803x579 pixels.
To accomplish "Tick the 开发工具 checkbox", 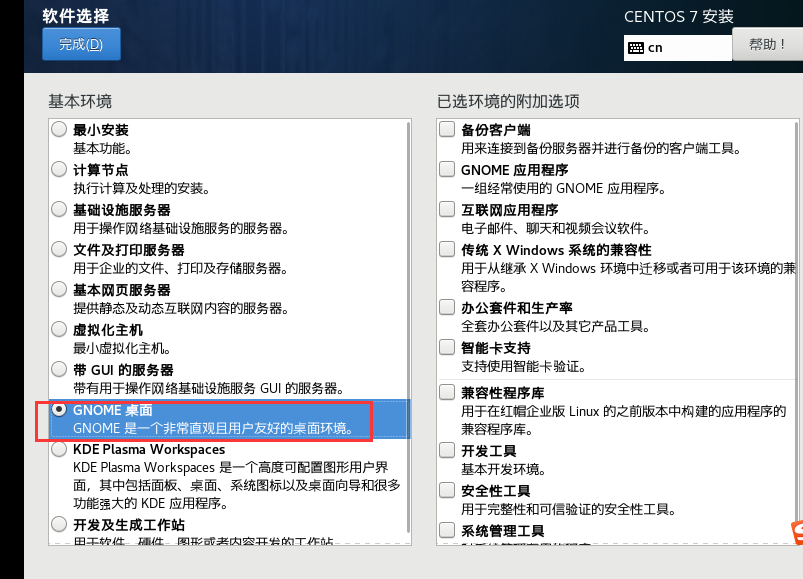I will 447,450.
